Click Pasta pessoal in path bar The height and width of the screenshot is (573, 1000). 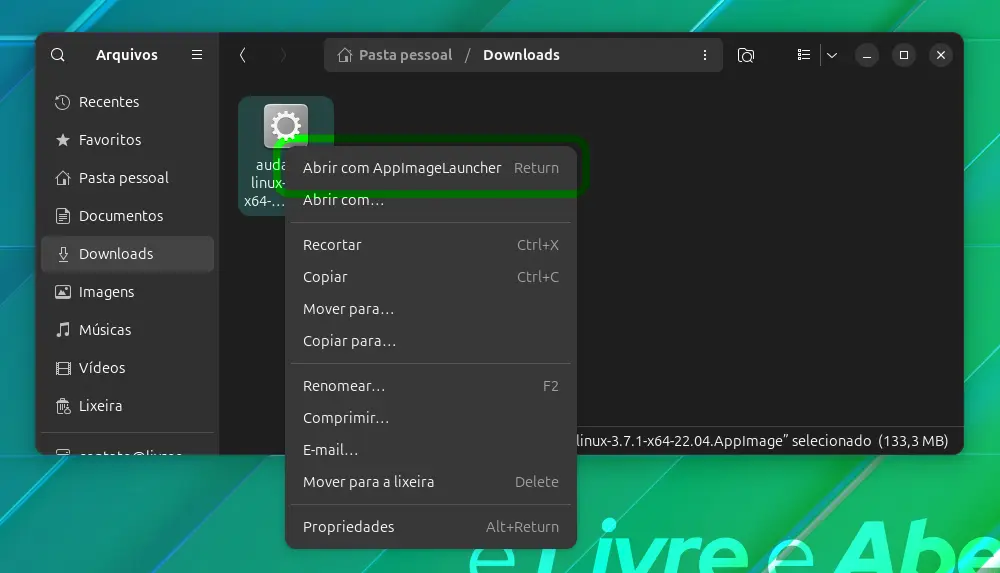pos(406,55)
